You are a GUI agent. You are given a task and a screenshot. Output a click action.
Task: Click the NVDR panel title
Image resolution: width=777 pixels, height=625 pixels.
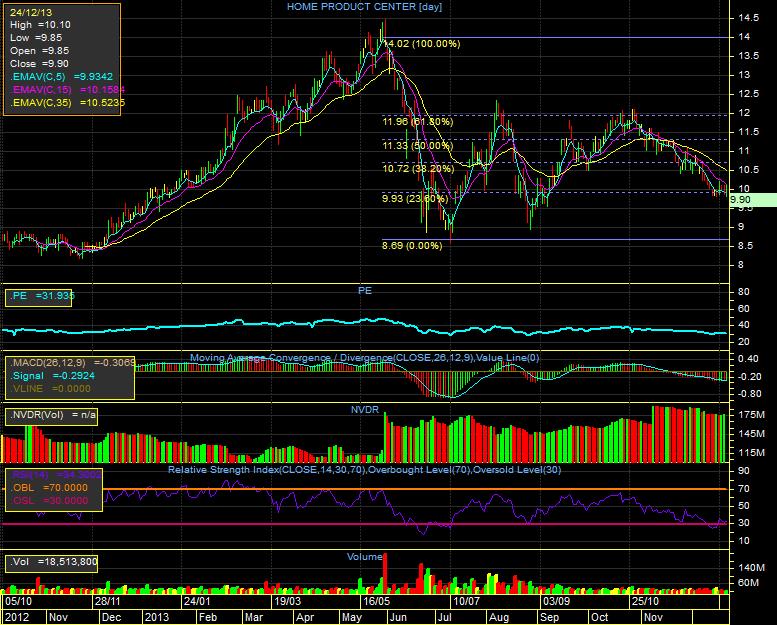point(365,409)
